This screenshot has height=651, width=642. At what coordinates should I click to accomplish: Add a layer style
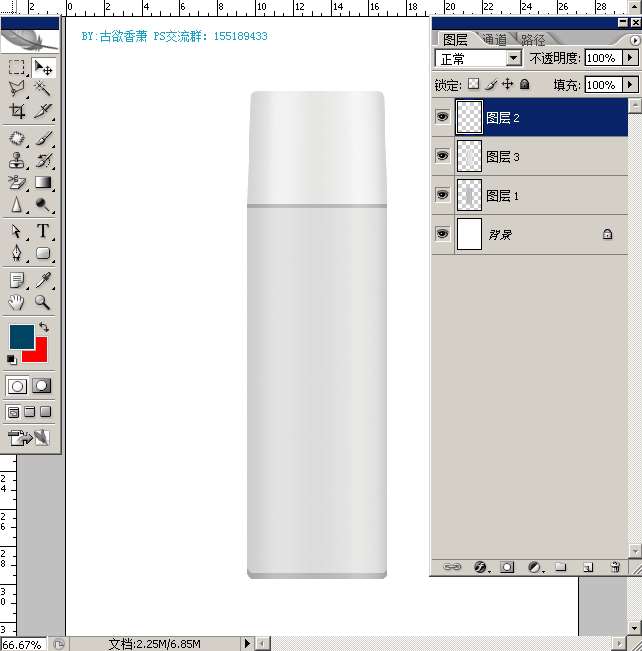pyautogui.click(x=481, y=567)
